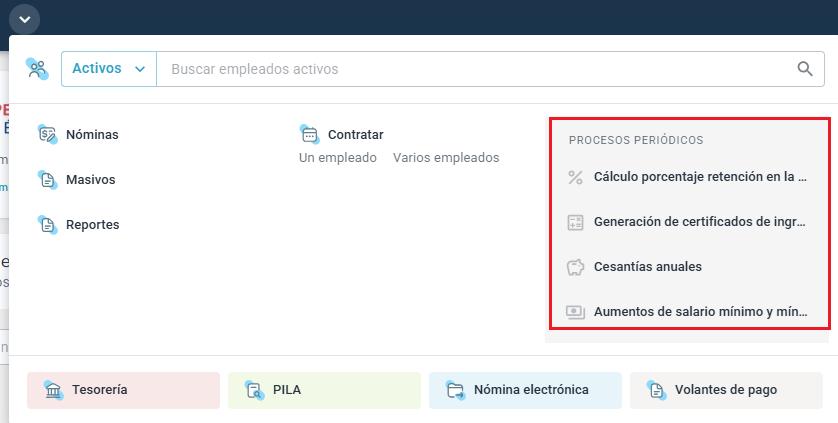The width and height of the screenshot is (838, 423).
Task: Open Cesantías anuales process
Action: pos(647,267)
